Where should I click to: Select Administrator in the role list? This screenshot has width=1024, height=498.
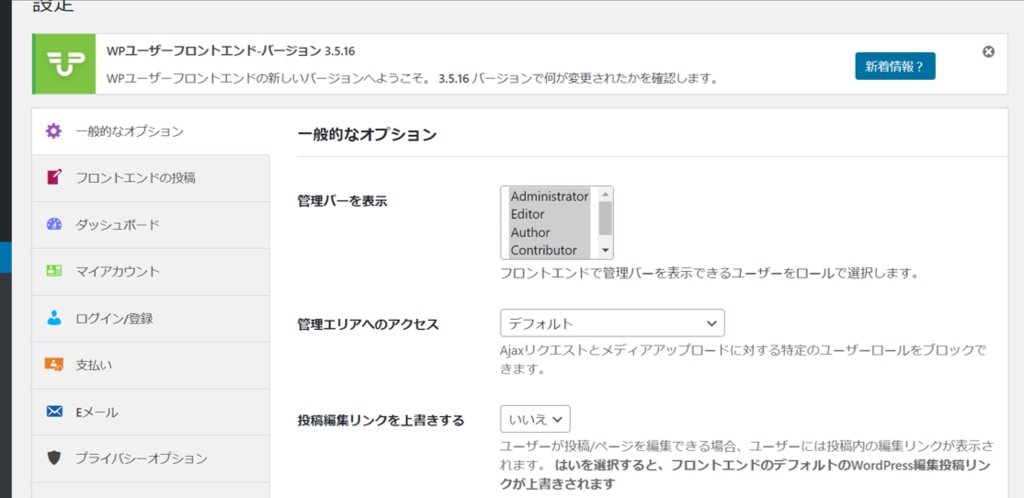click(x=549, y=196)
